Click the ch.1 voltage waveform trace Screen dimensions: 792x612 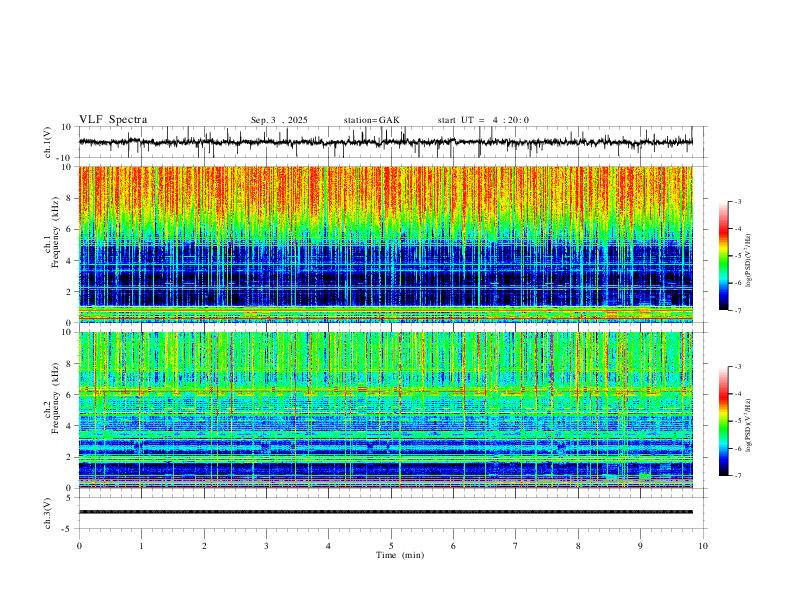pyautogui.click(x=385, y=142)
